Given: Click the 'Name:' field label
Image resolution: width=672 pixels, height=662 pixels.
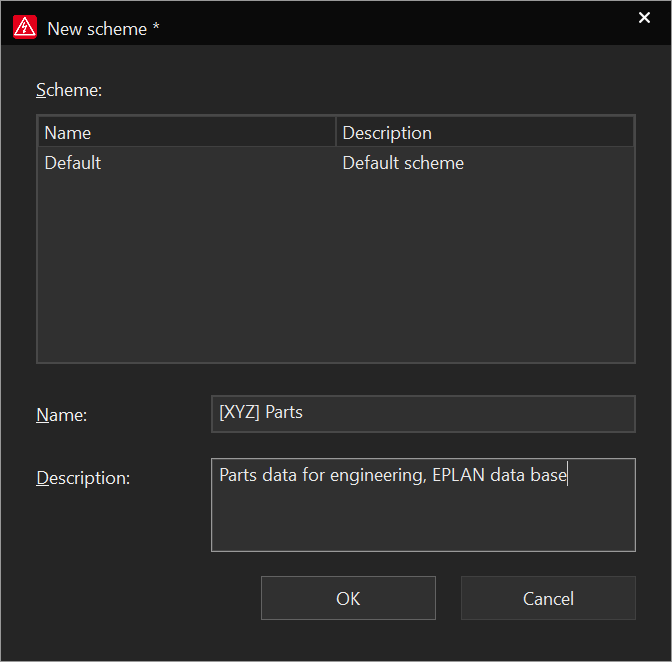Looking at the screenshot, I should point(62,415).
